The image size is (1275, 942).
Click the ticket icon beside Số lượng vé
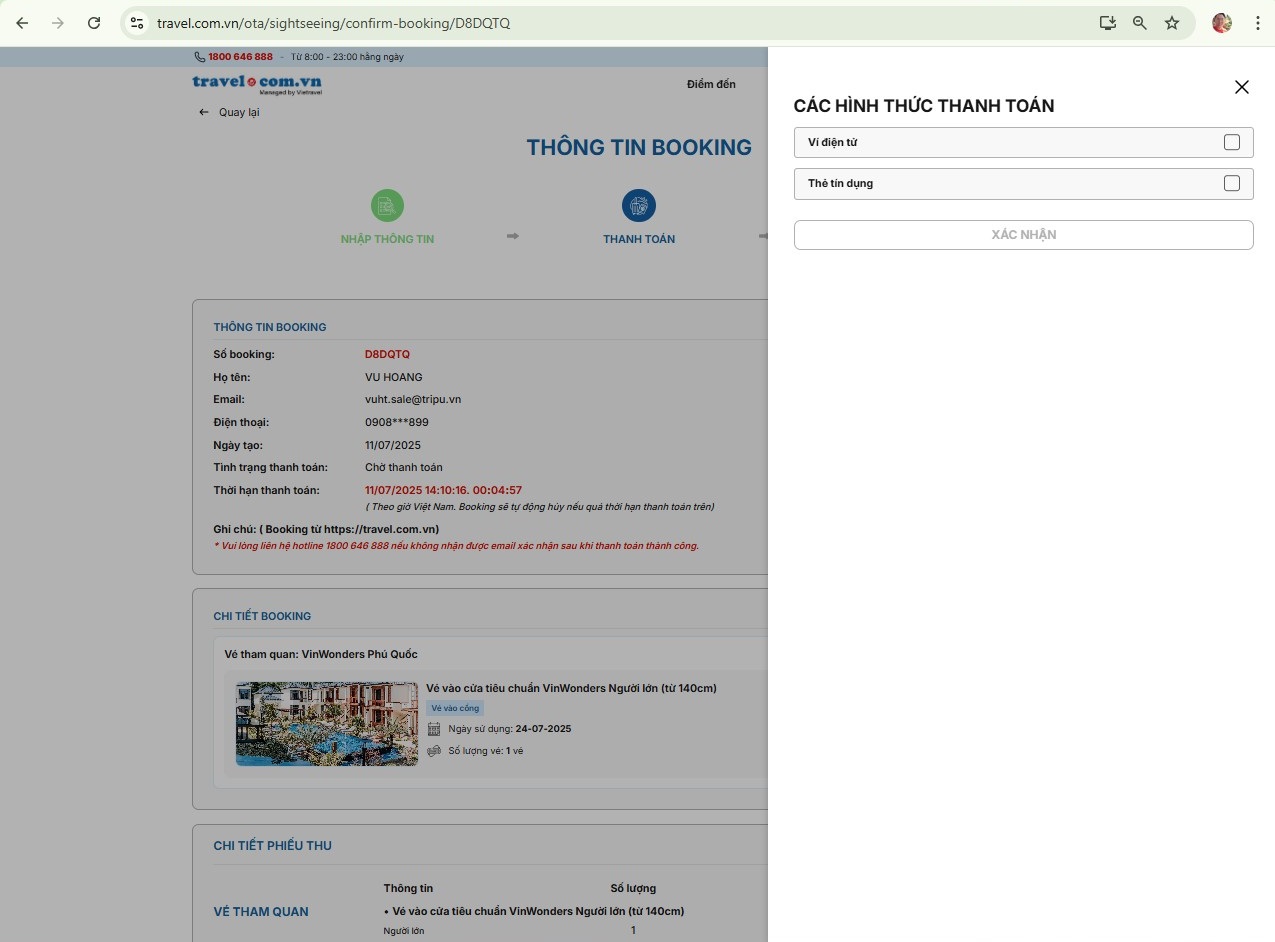pos(434,751)
